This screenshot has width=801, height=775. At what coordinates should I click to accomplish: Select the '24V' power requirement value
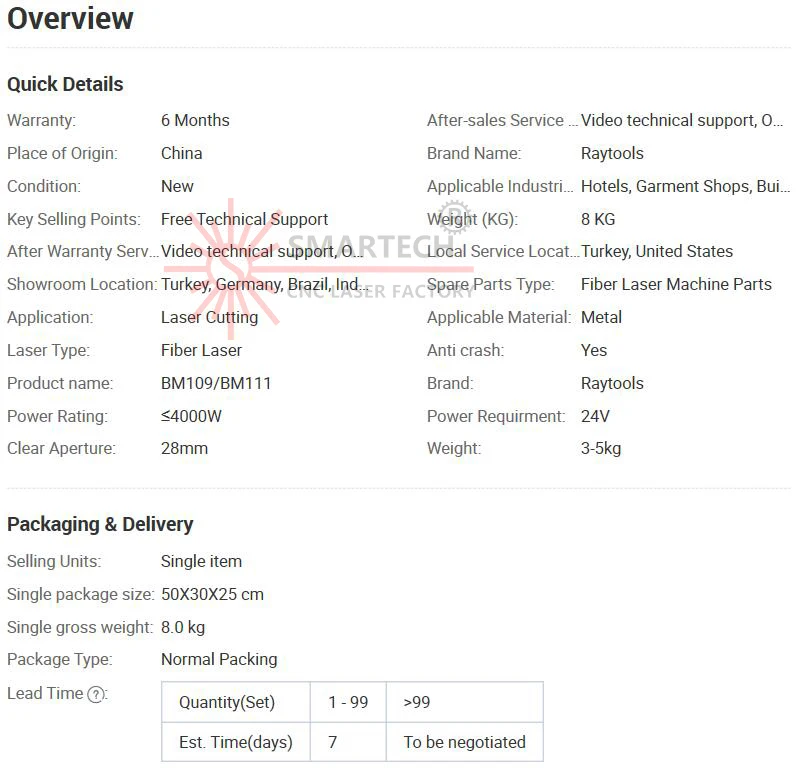595,416
